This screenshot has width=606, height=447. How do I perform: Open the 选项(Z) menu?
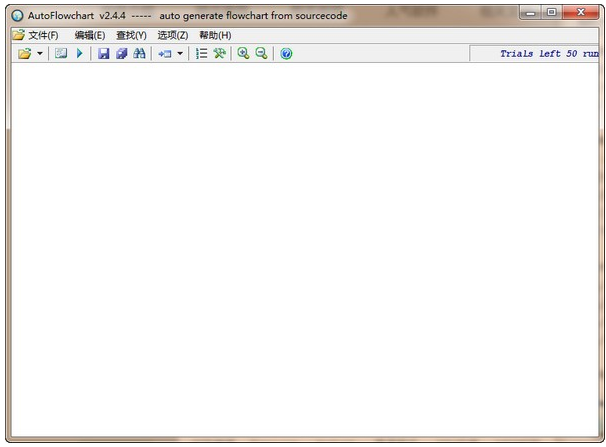(x=172, y=35)
